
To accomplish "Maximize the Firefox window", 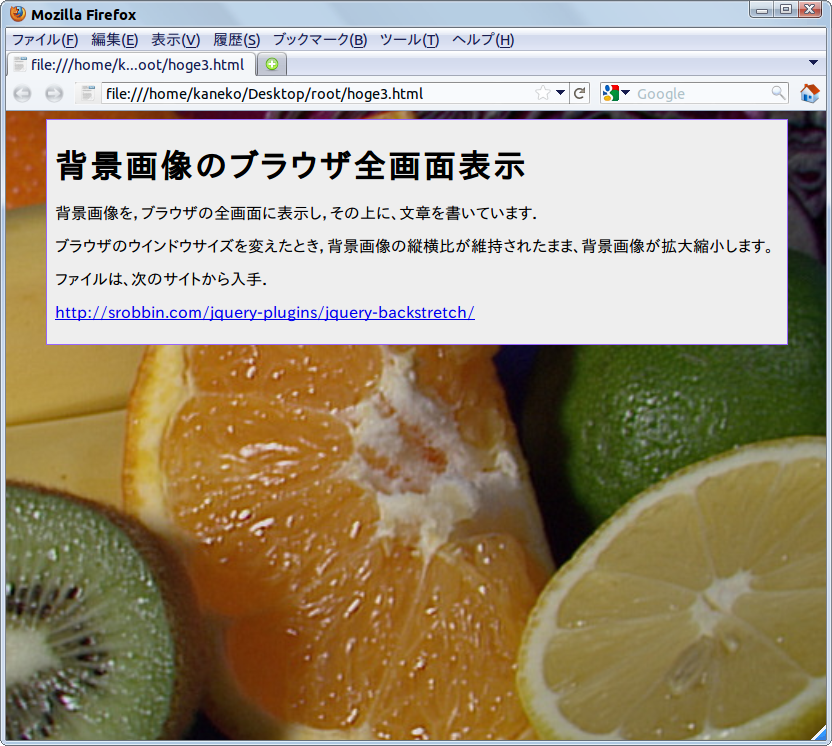I will click(786, 10).
